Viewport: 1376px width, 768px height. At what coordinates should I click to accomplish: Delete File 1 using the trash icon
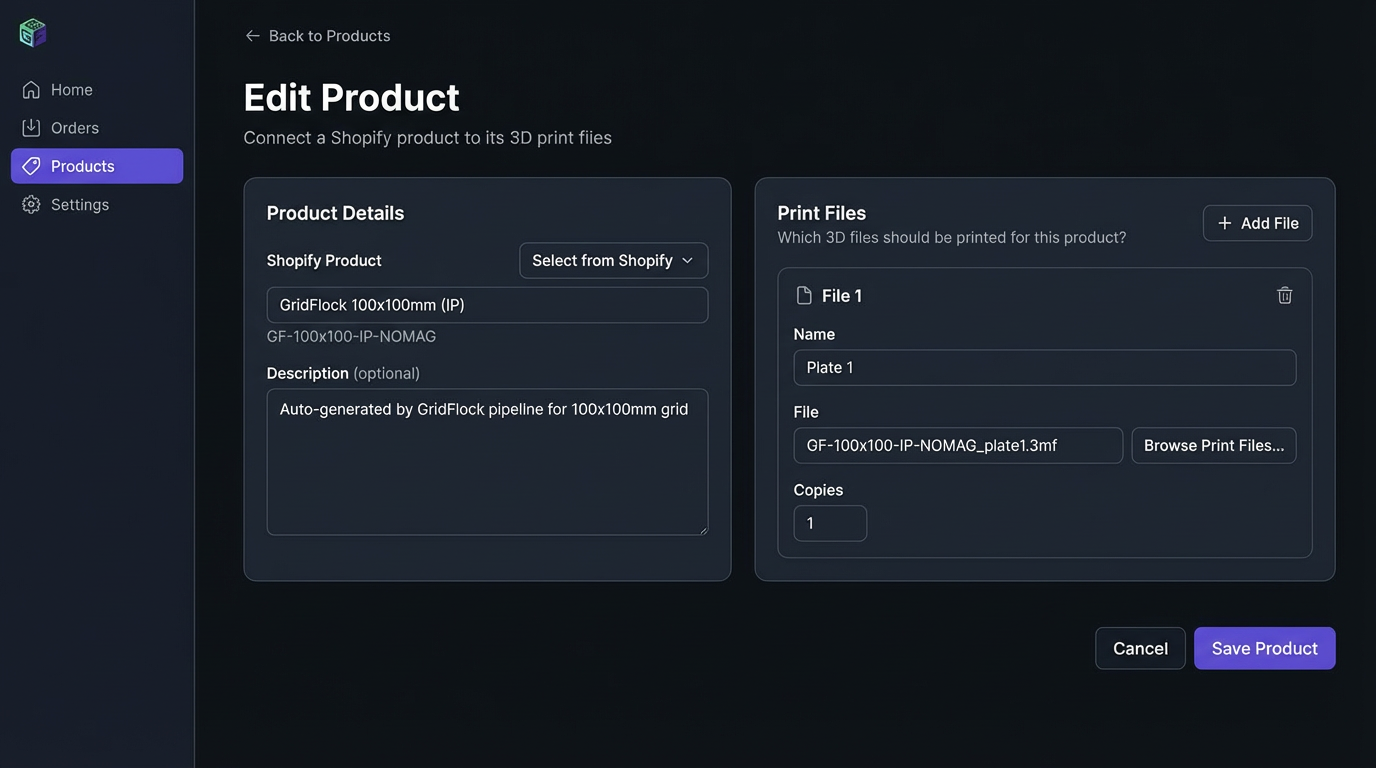(x=1284, y=295)
